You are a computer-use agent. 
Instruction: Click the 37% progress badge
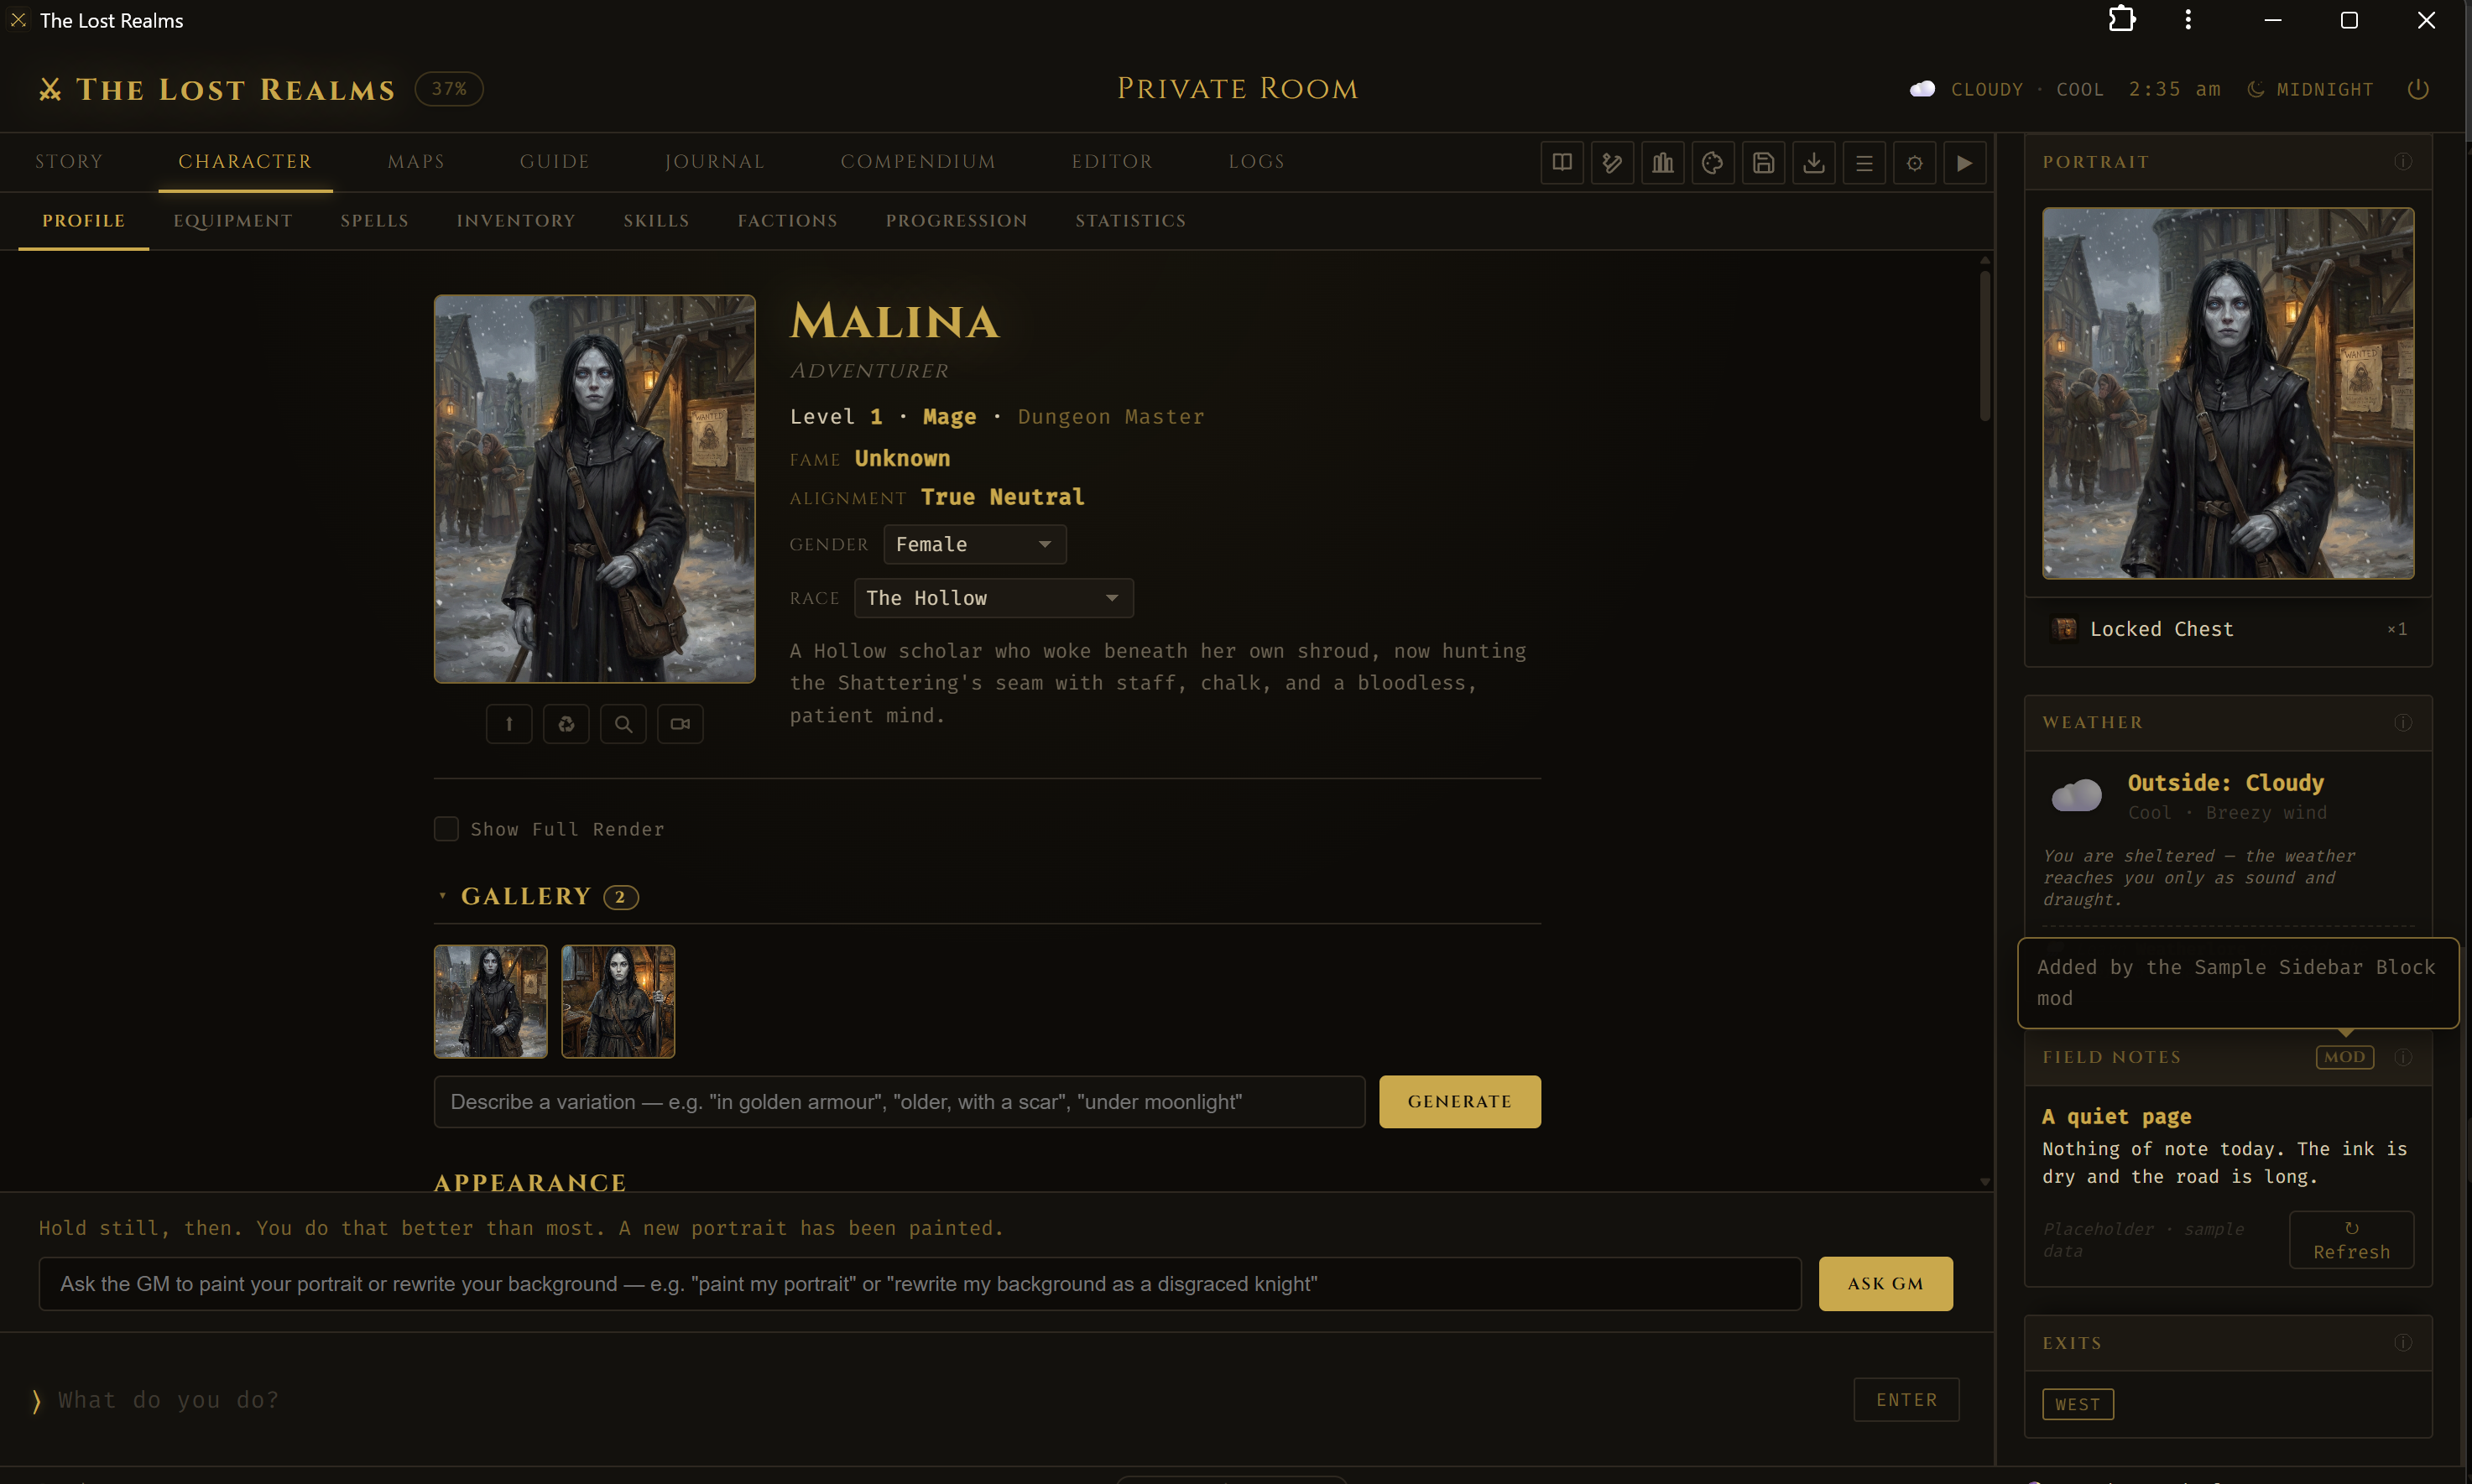click(449, 89)
